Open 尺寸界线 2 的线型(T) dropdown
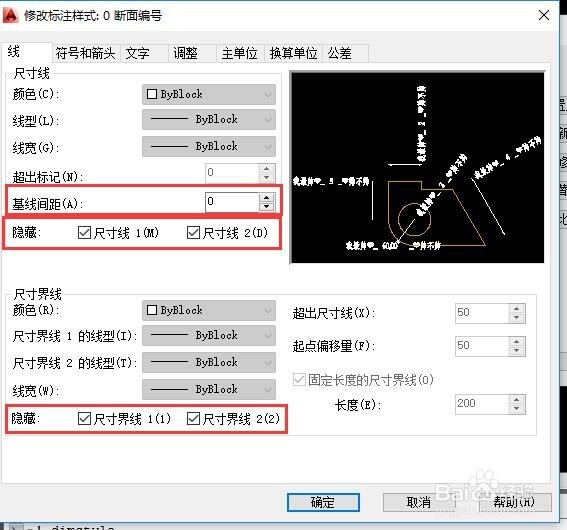567x530 pixels. [x=209, y=362]
